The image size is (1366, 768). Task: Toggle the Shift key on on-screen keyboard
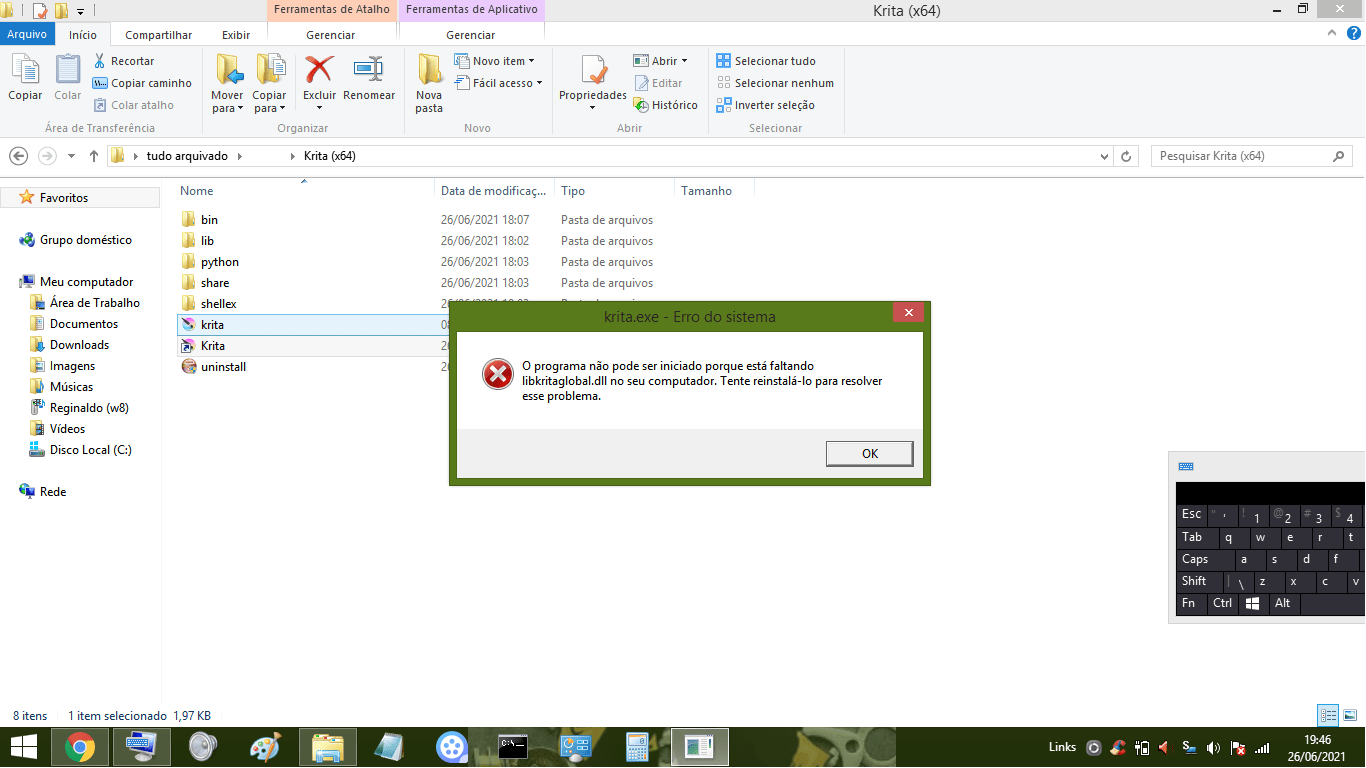(1200, 582)
